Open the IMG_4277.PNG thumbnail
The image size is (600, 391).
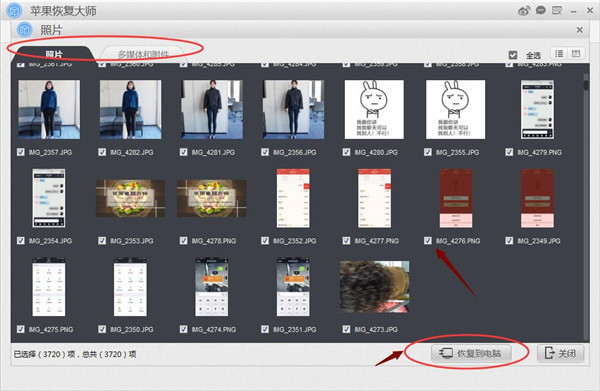click(x=374, y=198)
